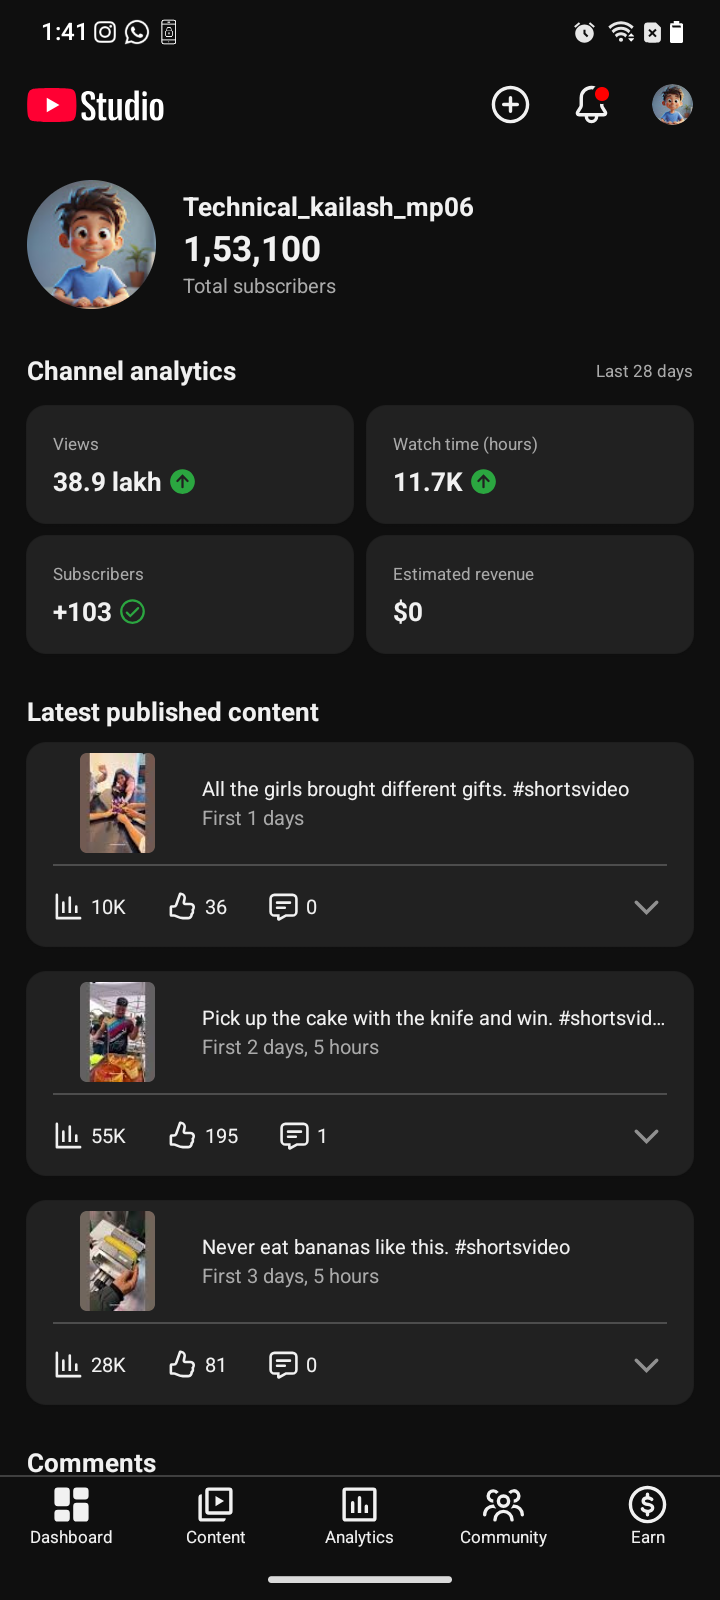Viewport: 720px width, 1600px height.
Task: Expand the gifts video card chevron
Action: click(646, 907)
